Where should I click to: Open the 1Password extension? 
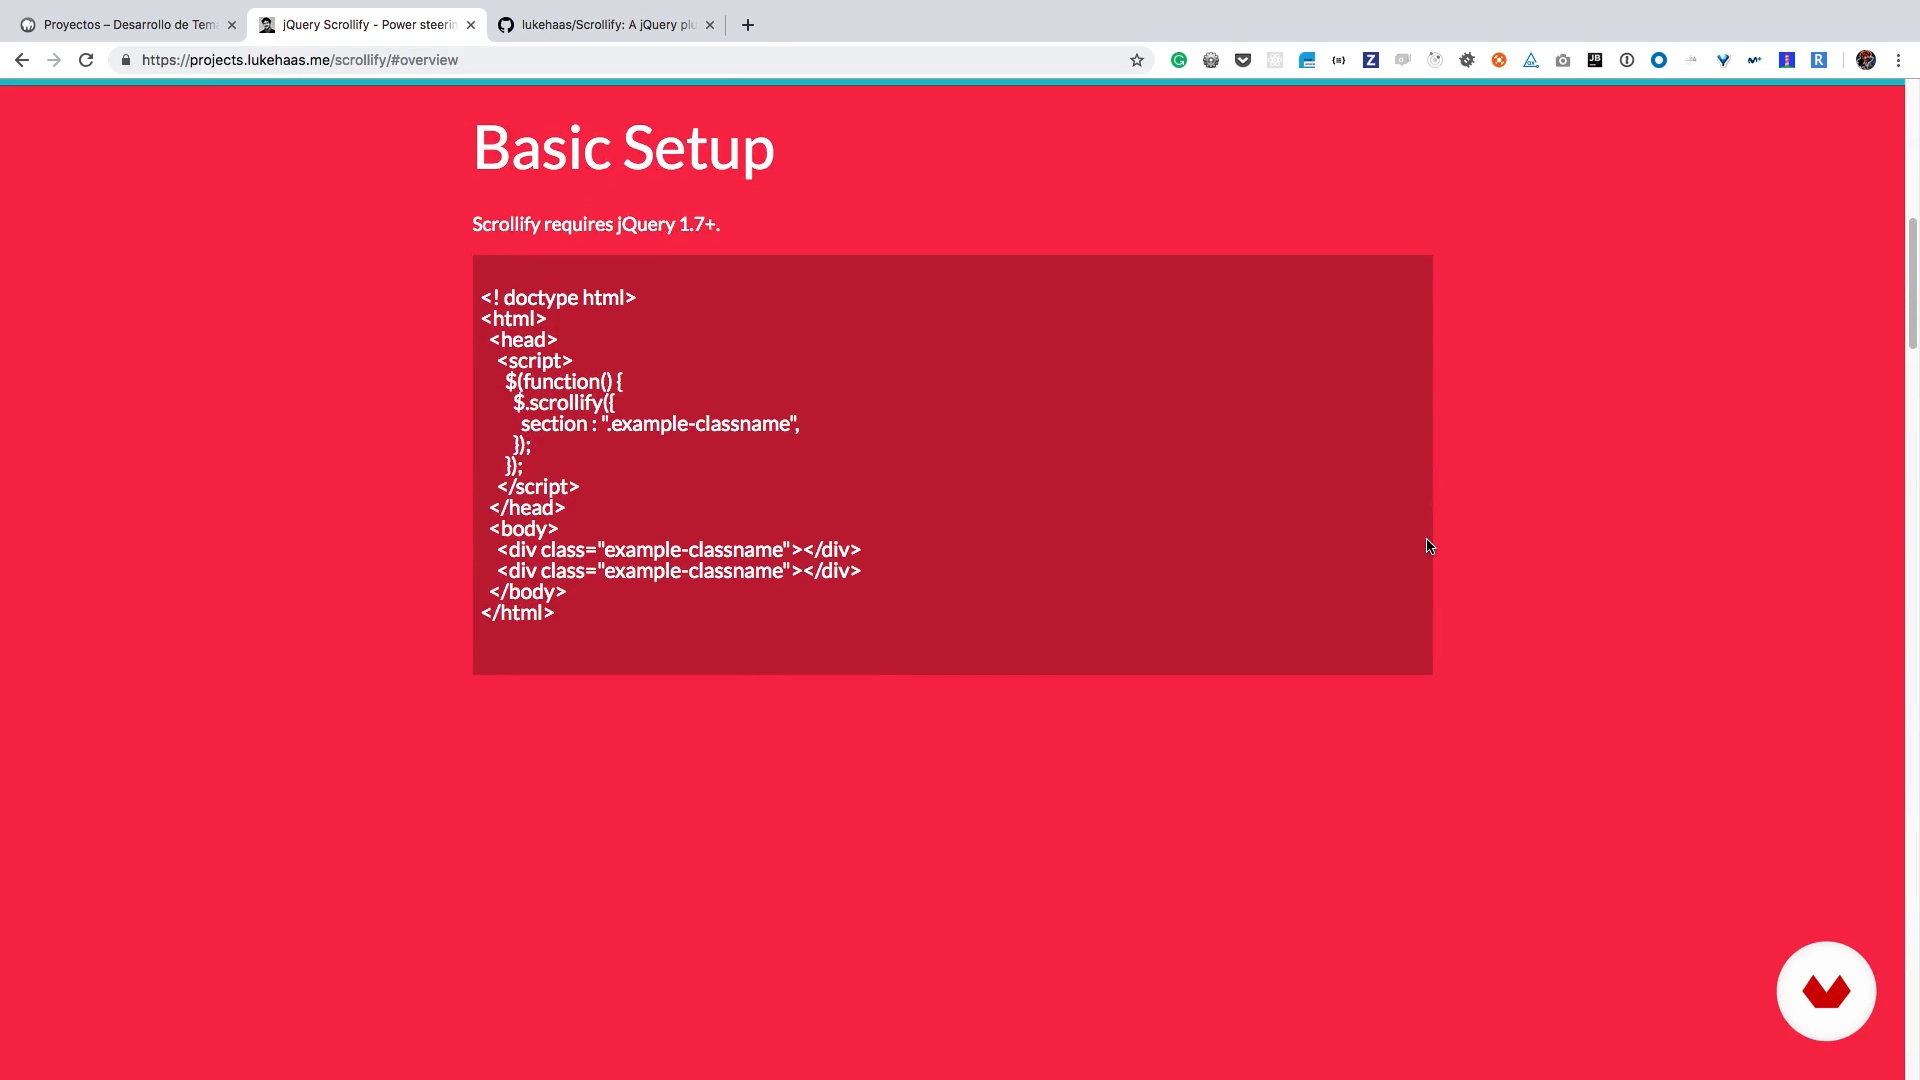pos(1627,60)
